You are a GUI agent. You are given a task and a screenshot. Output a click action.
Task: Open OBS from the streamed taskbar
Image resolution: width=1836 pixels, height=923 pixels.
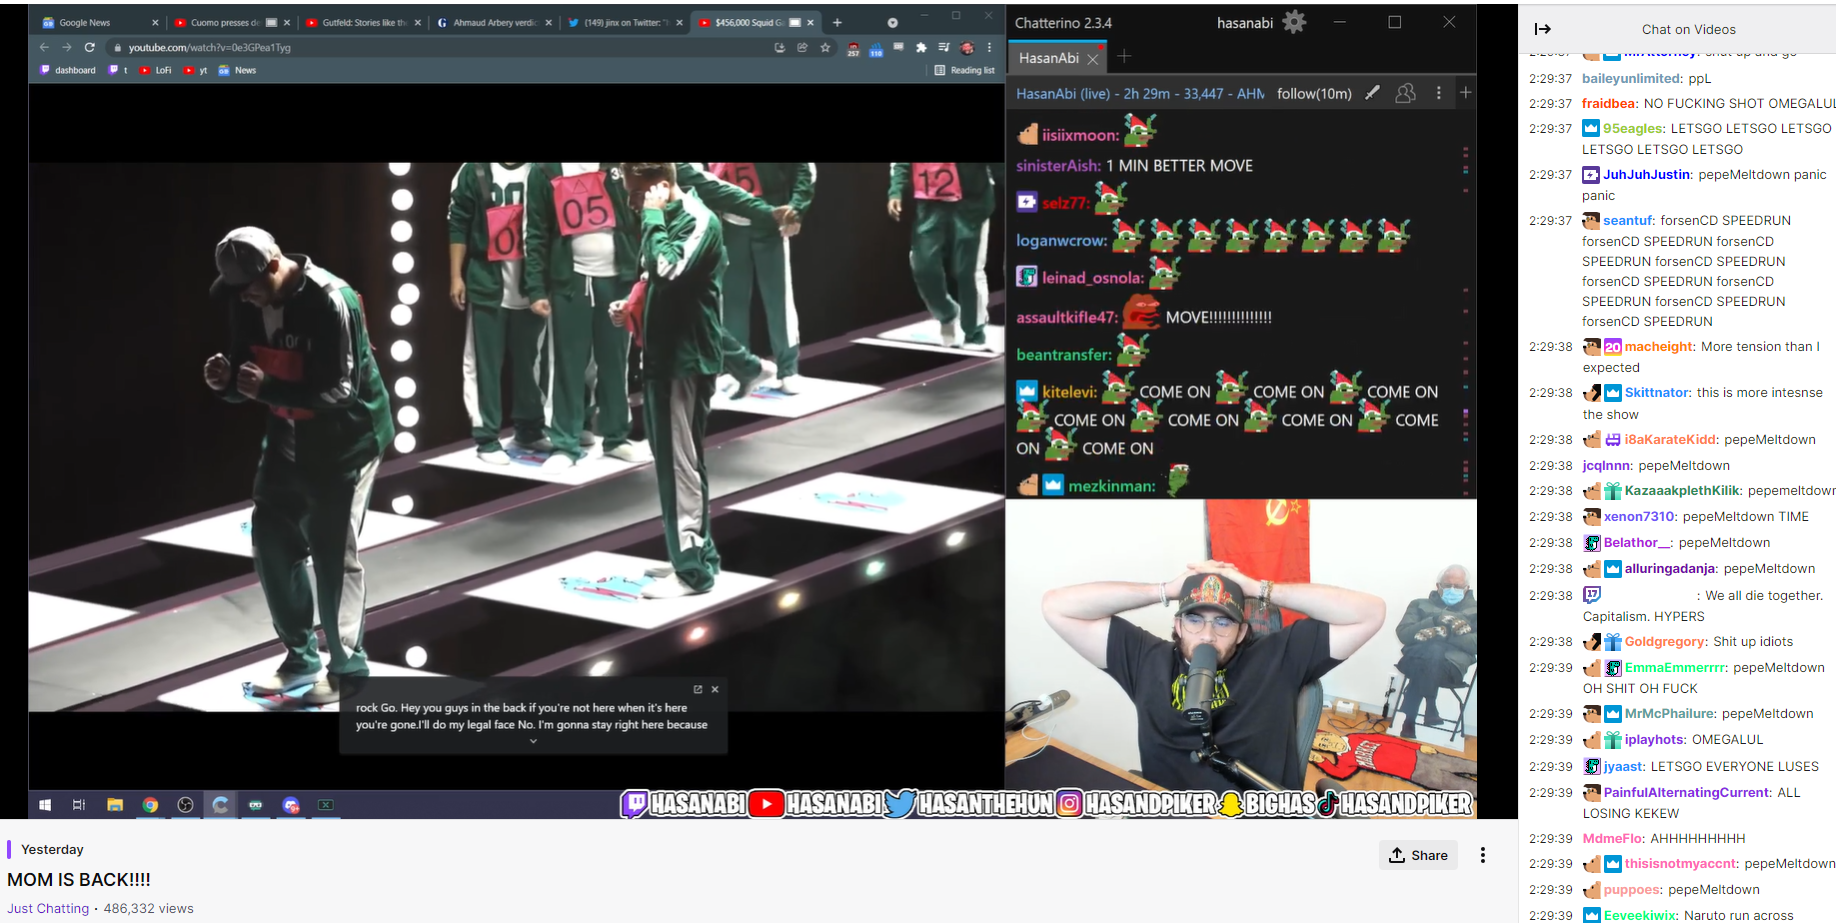tap(185, 805)
